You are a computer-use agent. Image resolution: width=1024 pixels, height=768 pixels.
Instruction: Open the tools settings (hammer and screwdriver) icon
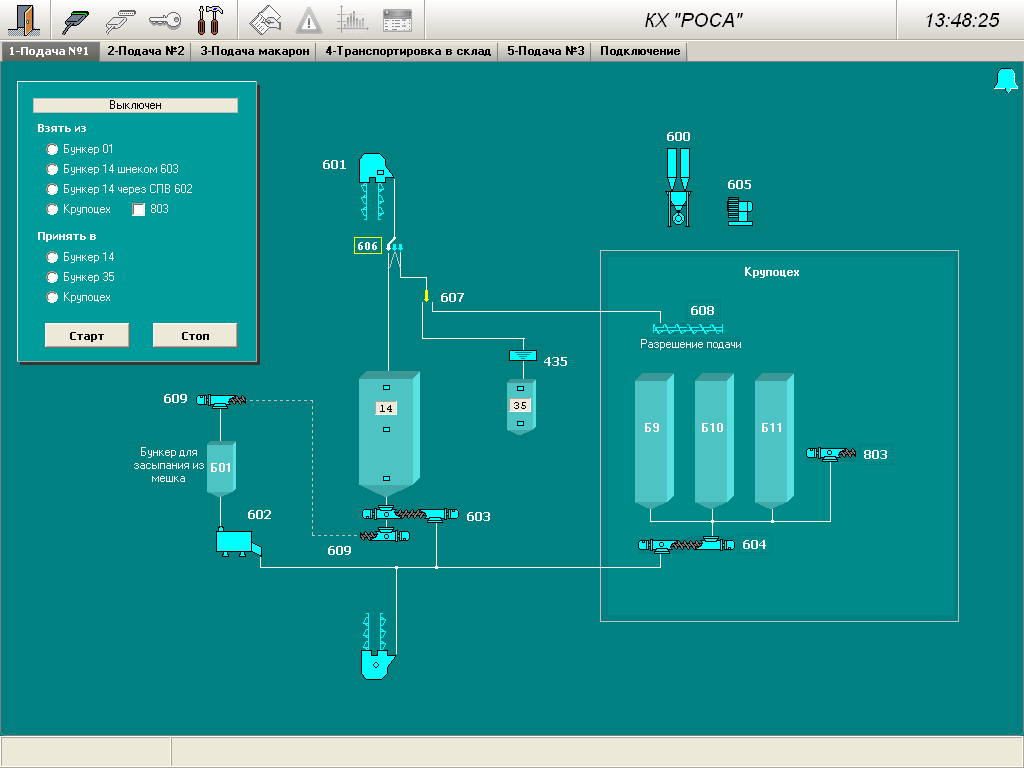click(x=210, y=20)
